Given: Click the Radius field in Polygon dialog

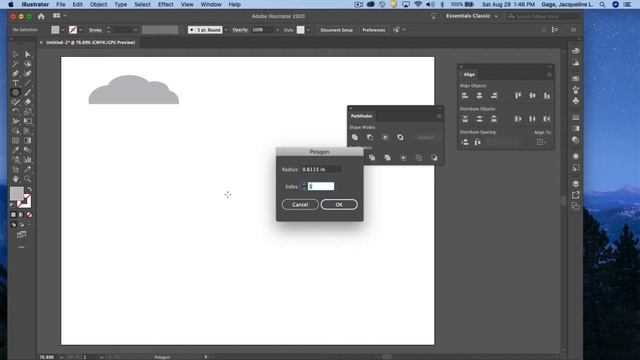Looking at the screenshot, I should pyautogui.click(x=321, y=169).
